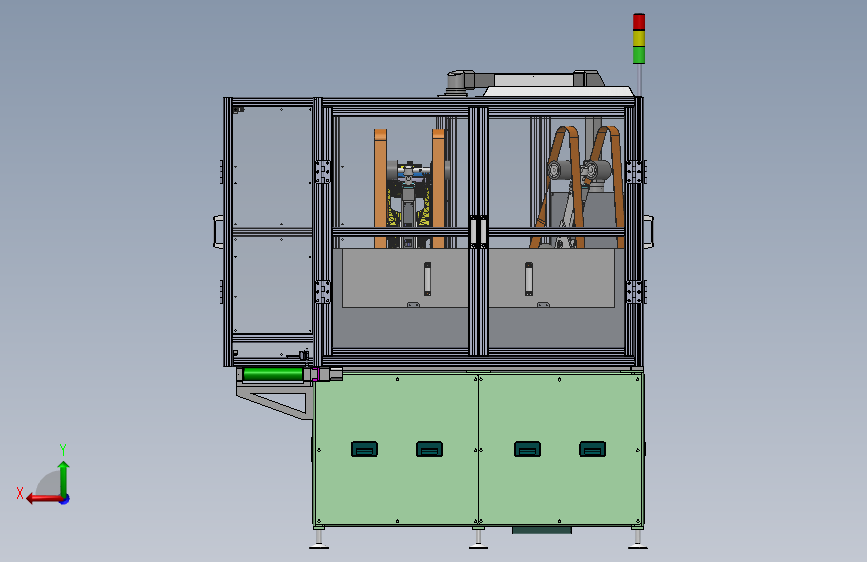Select the leveling foot under the cabinet's center

pos(478,539)
